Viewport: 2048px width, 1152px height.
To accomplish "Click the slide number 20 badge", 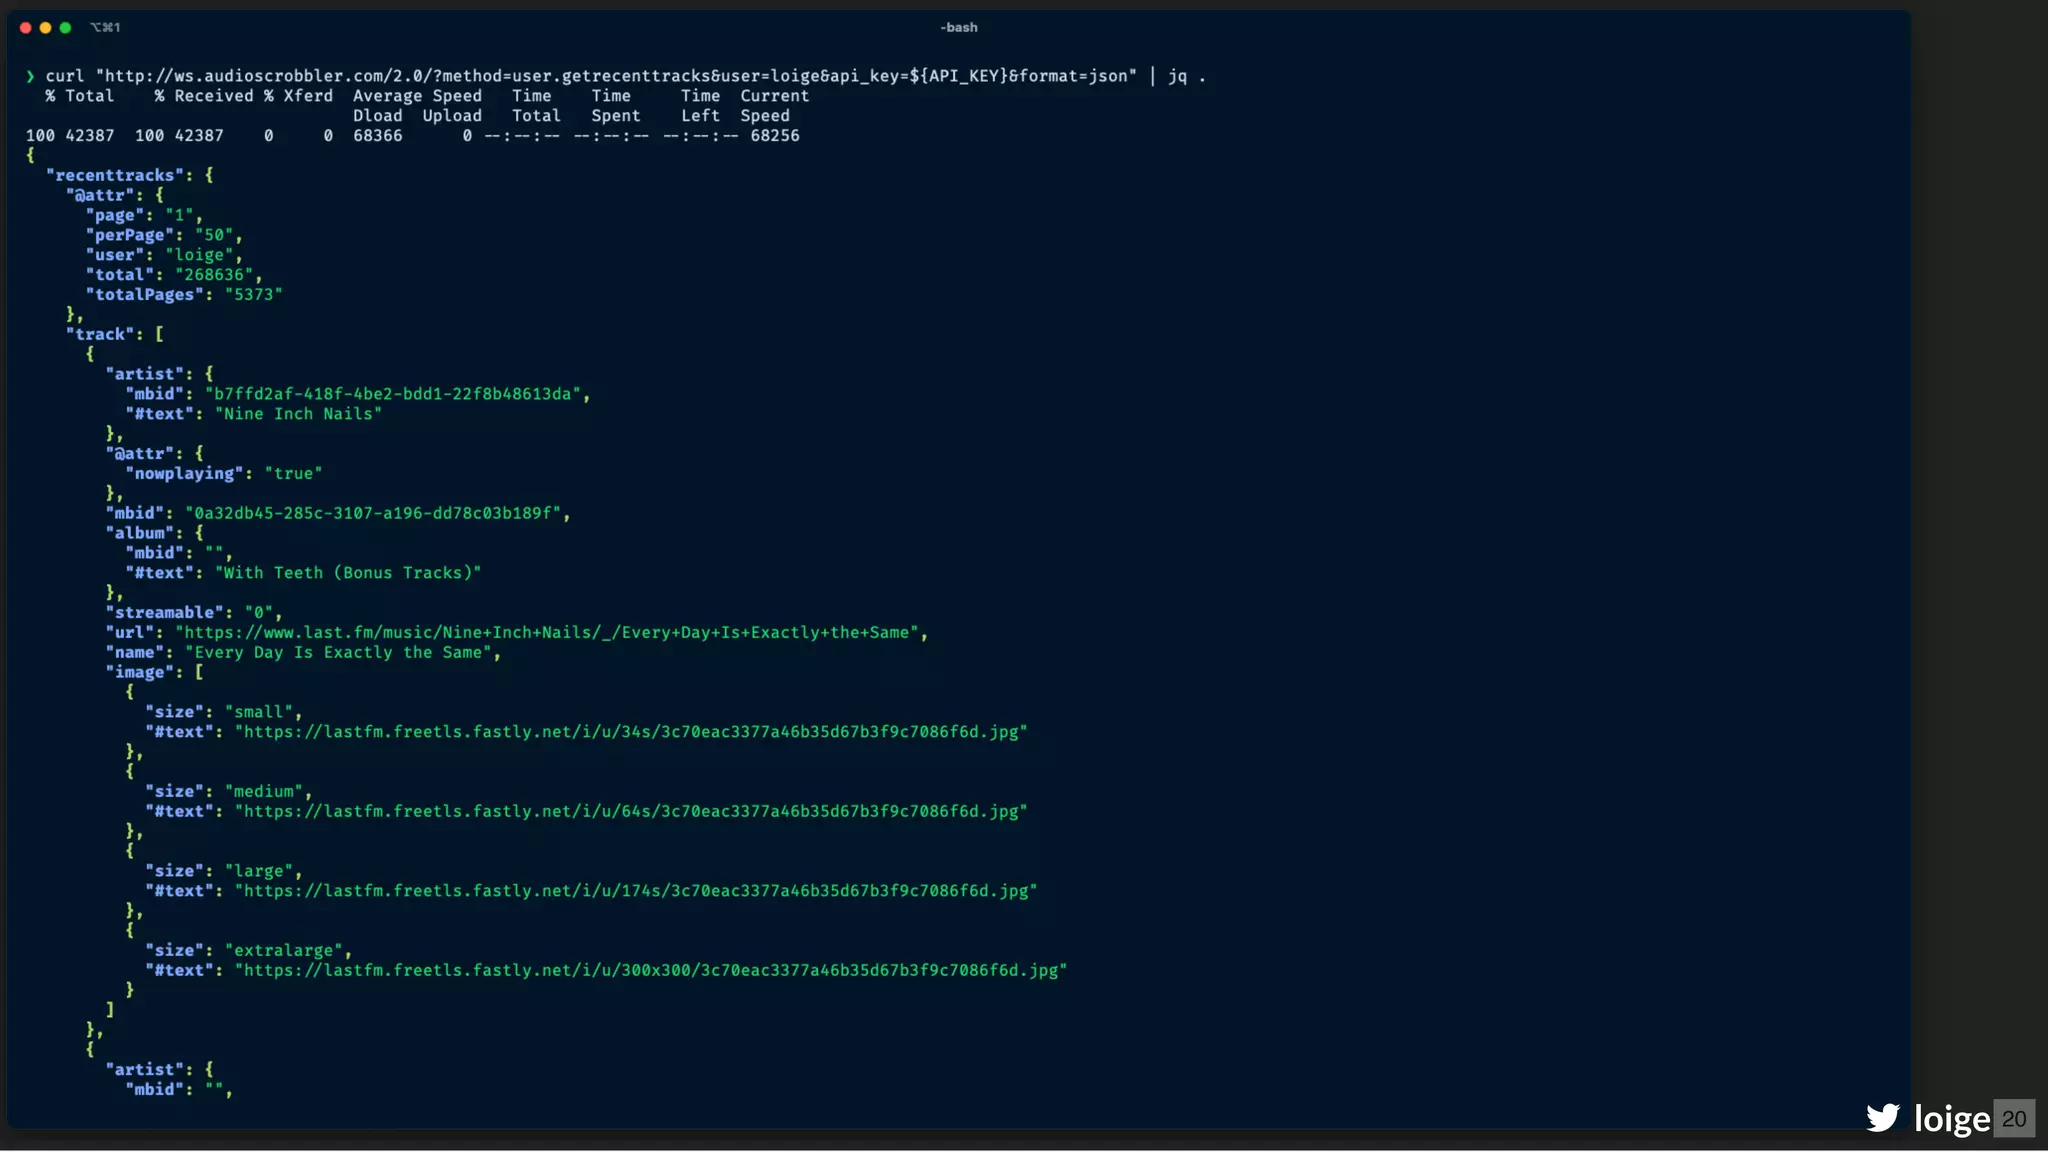I will point(2014,1118).
